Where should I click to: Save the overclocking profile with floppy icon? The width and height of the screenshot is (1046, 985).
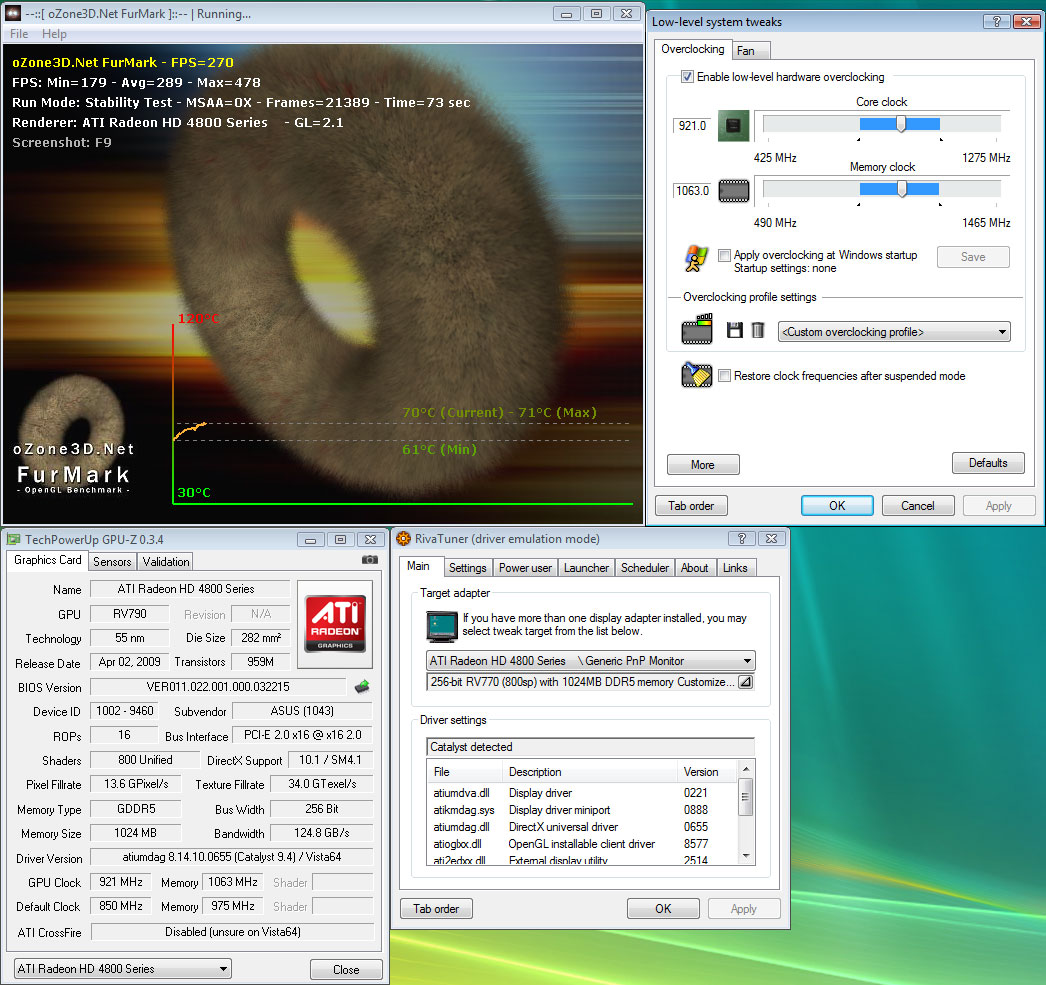click(x=734, y=330)
